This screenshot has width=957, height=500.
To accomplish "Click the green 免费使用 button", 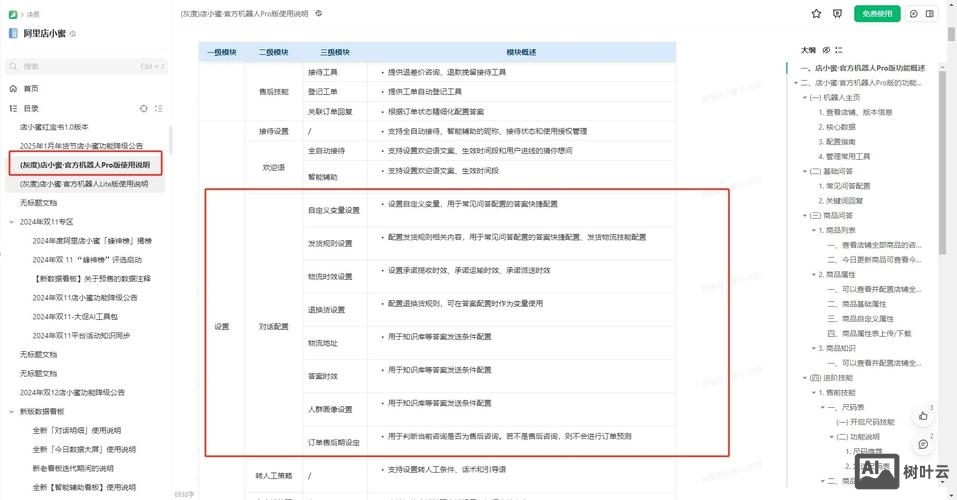I will point(877,13).
